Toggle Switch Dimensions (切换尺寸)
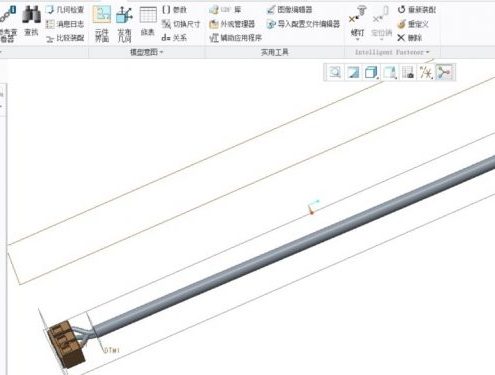 [x=181, y=24]
